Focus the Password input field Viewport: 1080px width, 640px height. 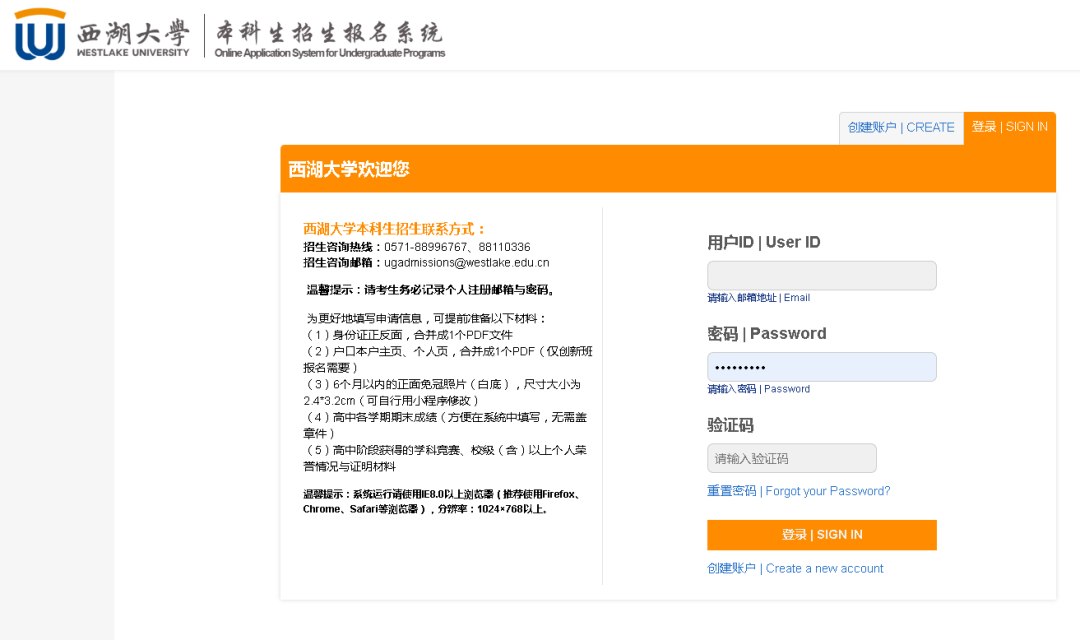822,367
